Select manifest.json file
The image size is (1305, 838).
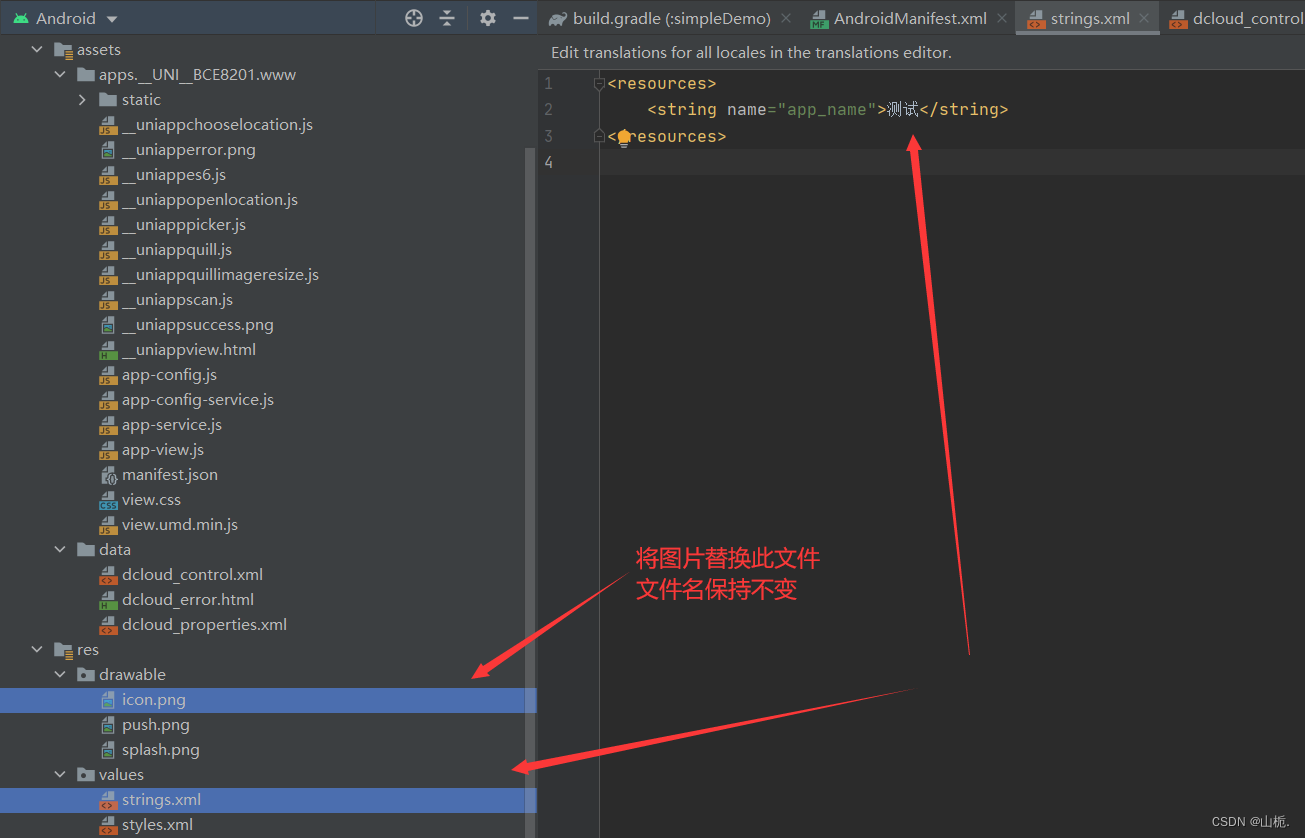point(169,474)
